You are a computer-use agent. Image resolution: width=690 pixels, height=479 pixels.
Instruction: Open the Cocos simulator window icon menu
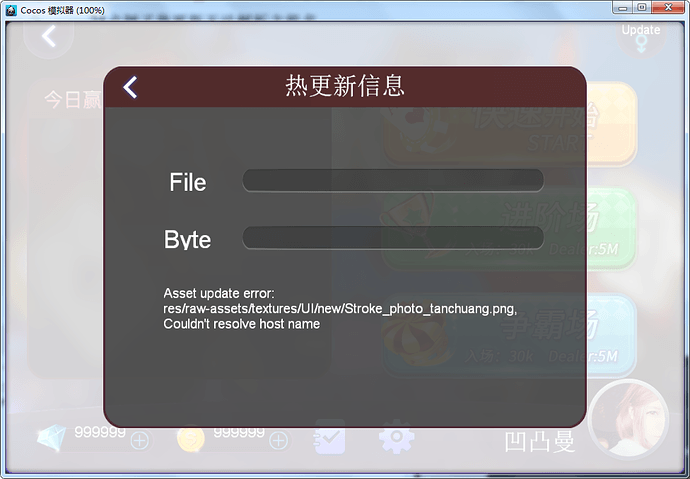[x=11, y=10]
